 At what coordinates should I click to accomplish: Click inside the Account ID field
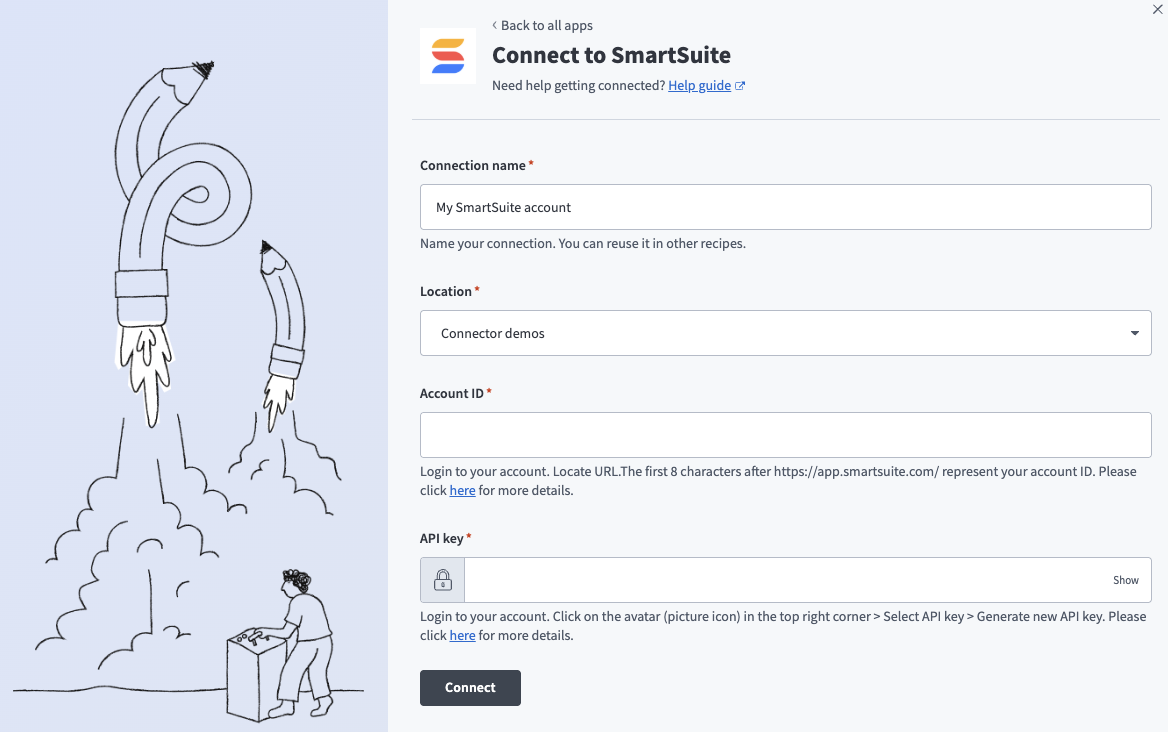click(x=785, y=435)
